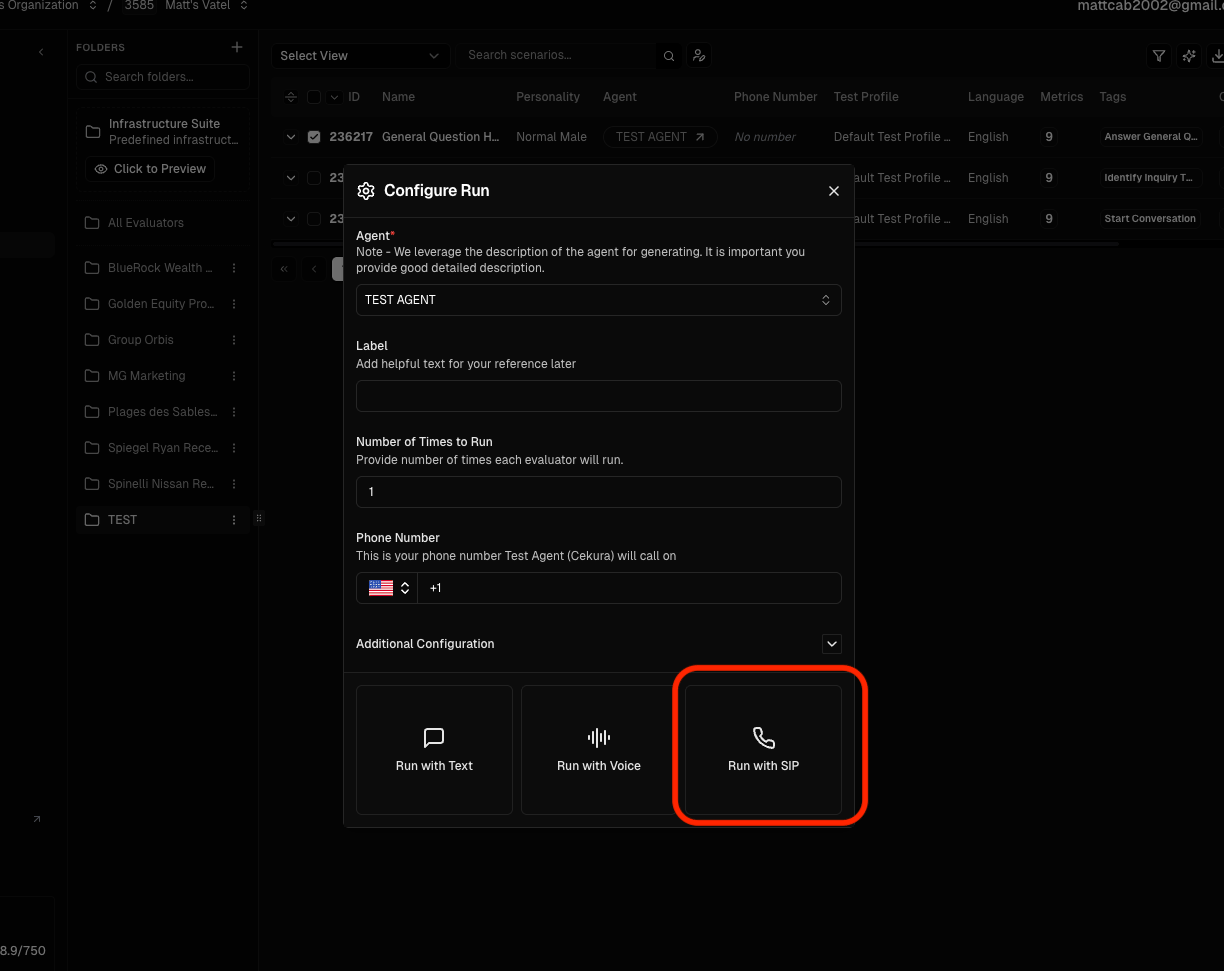Open the TEST AGENT link in row 236217
Image resolution: width=1224 pixels, height=971 pixels.
click(x=660, y=137)
